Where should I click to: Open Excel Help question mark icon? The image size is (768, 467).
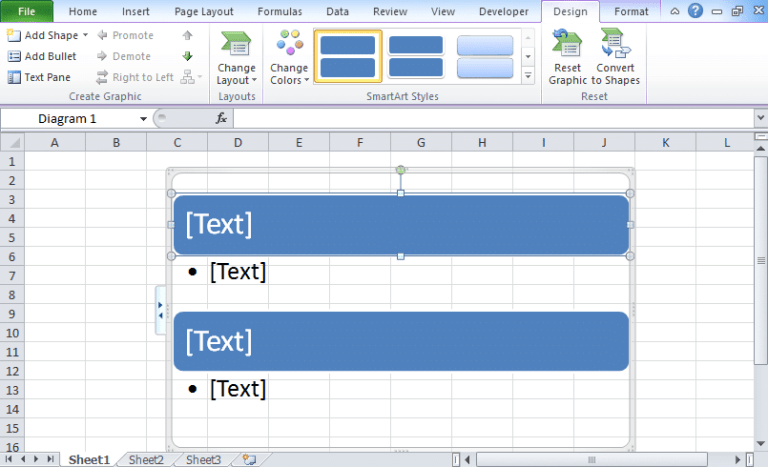(x=695, y=11)
